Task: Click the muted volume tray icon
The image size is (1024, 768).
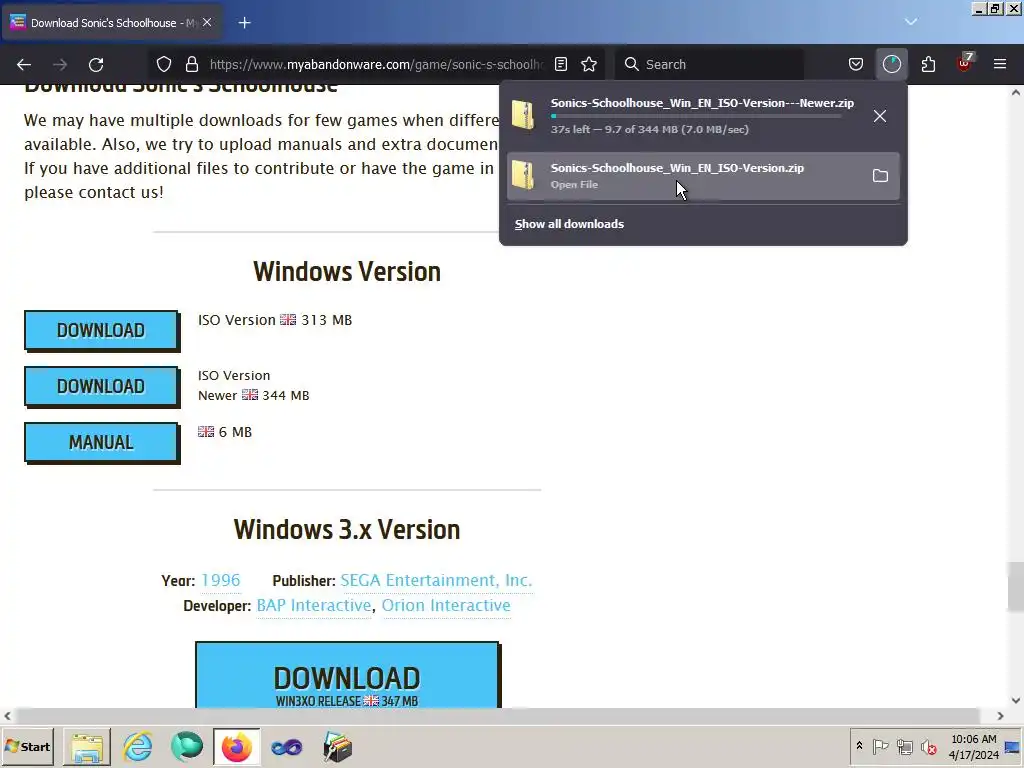Action: (929, 746)
